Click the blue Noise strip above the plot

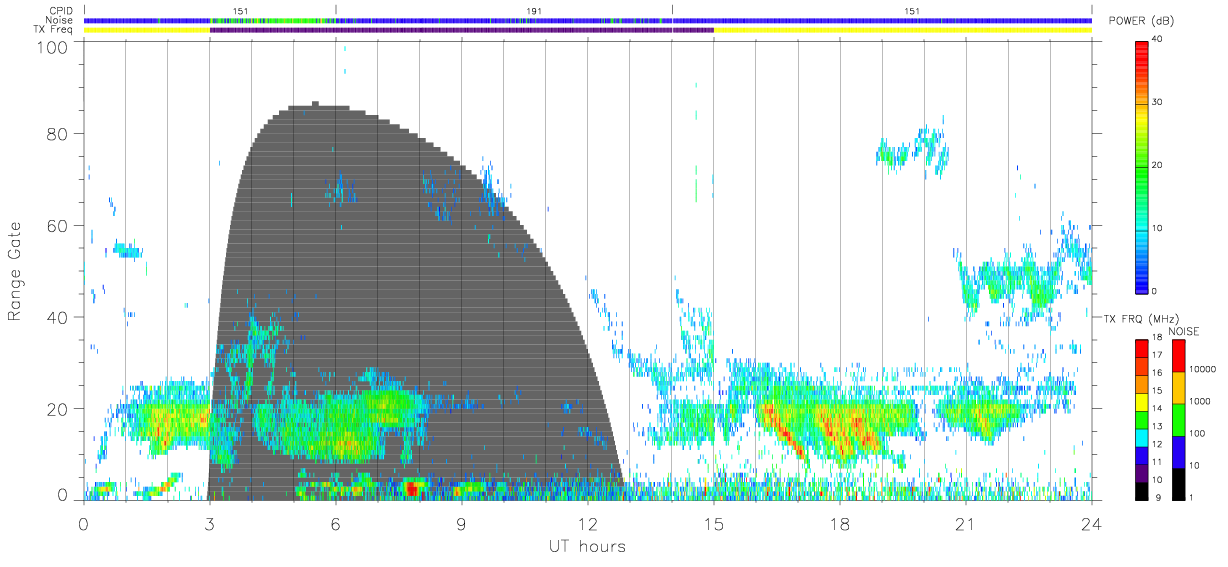[587, 20]
